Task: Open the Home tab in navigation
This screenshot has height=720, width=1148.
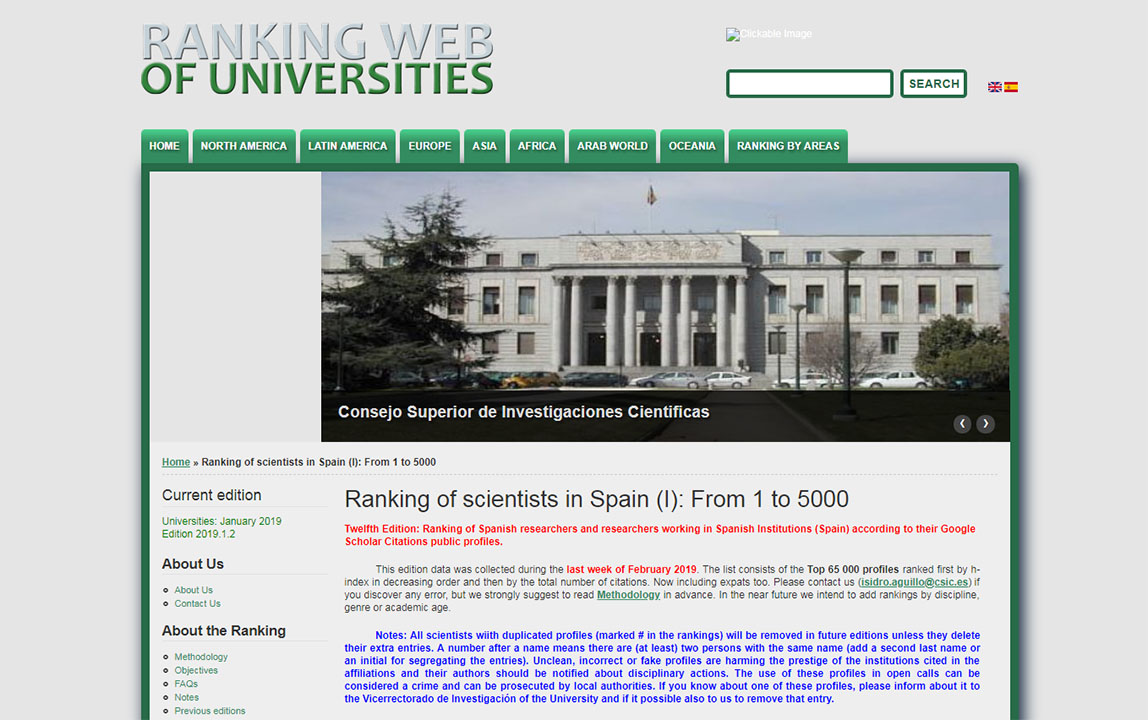Action: (164, 146)
